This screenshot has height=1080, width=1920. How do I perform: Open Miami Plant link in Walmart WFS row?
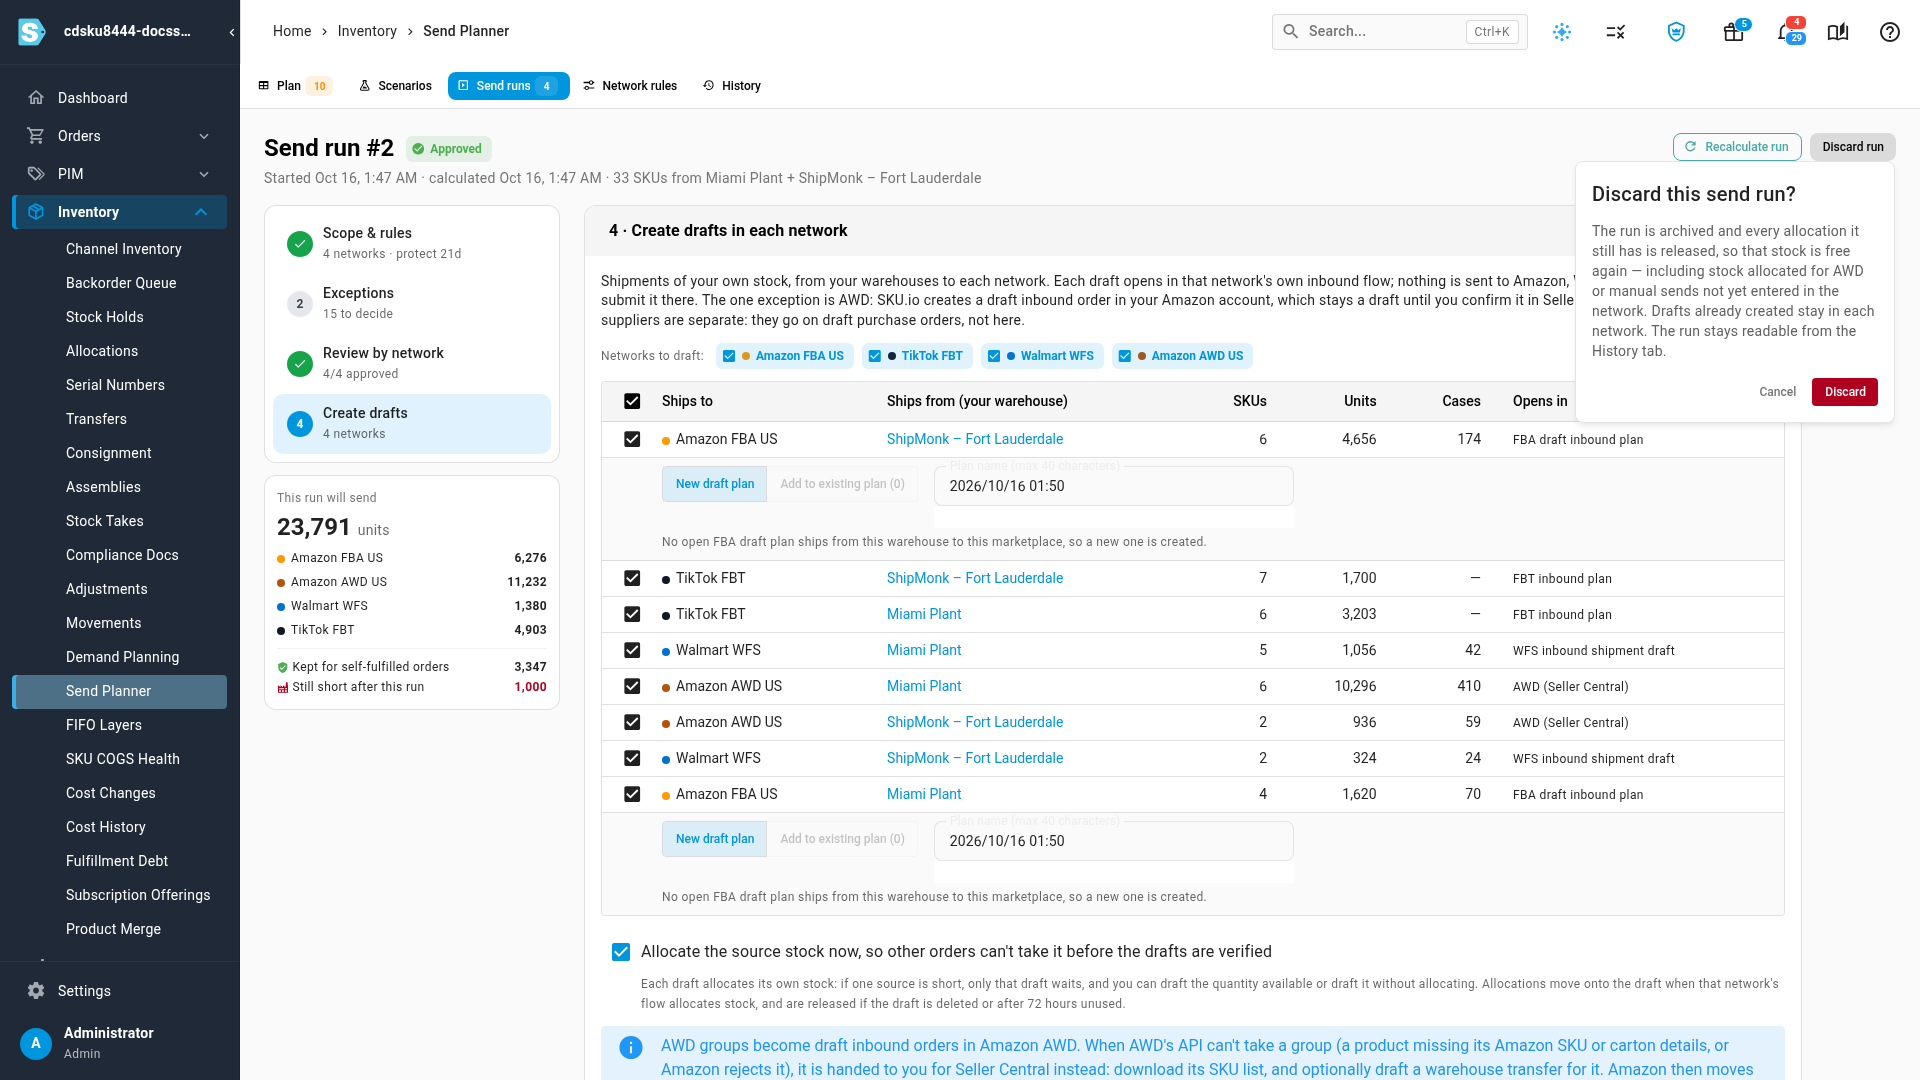tap(924, 650)
